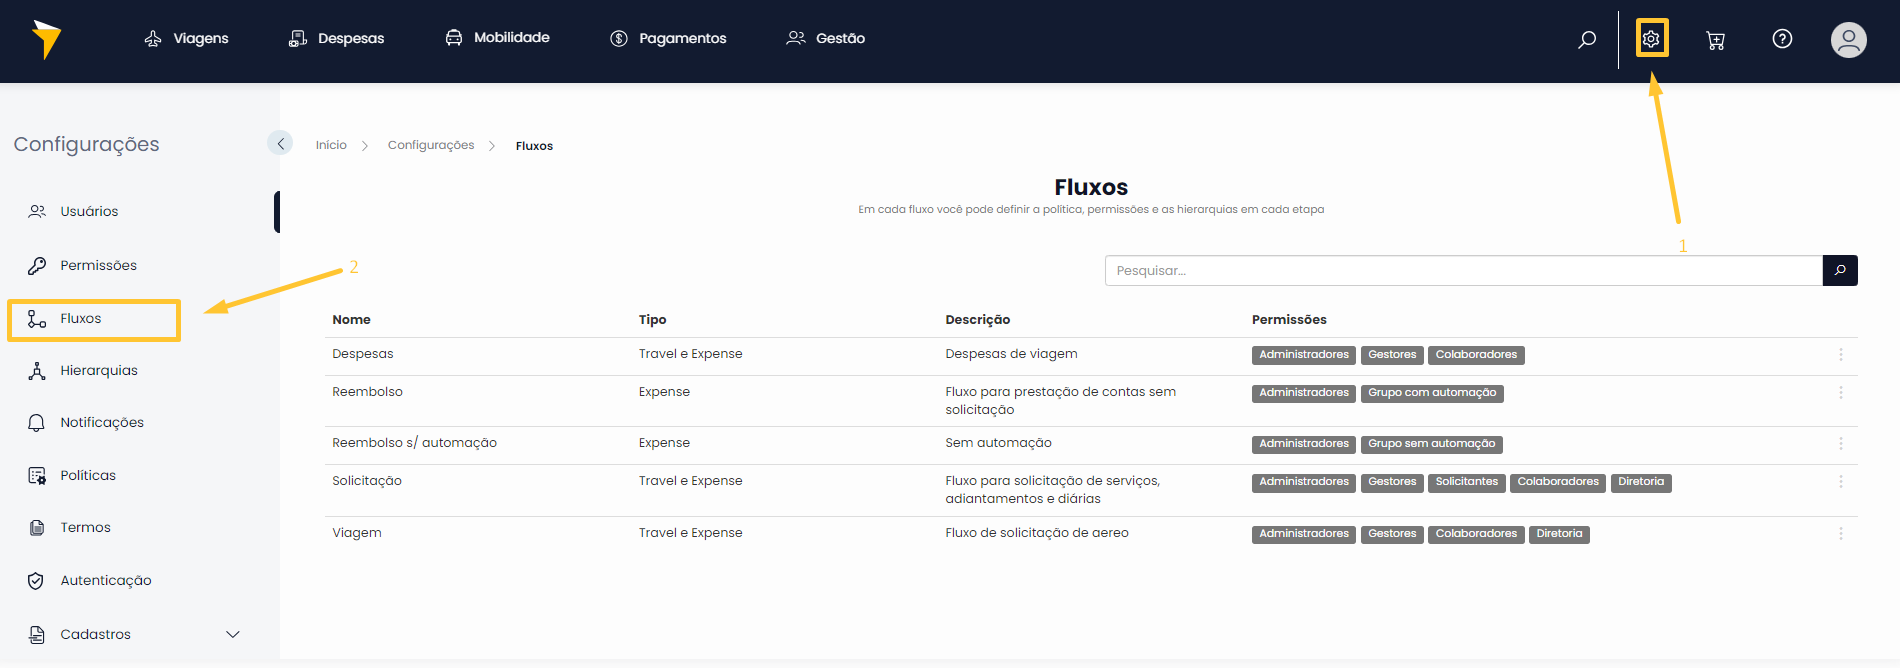The image size is (1900, 668).
Task: Open the user profile avatar
Action: (x=1848, y=40)
